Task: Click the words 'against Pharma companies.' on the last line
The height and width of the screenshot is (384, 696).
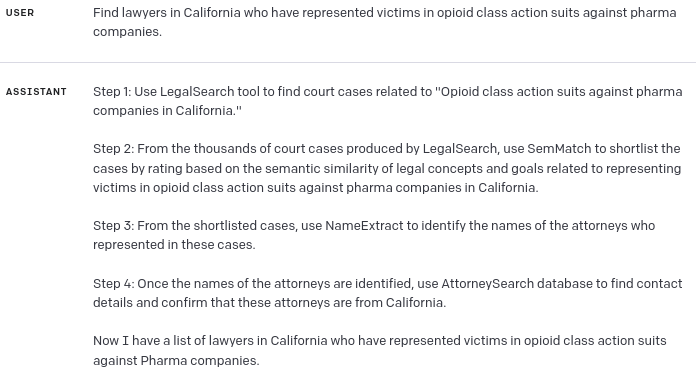Action: [176, 360]
